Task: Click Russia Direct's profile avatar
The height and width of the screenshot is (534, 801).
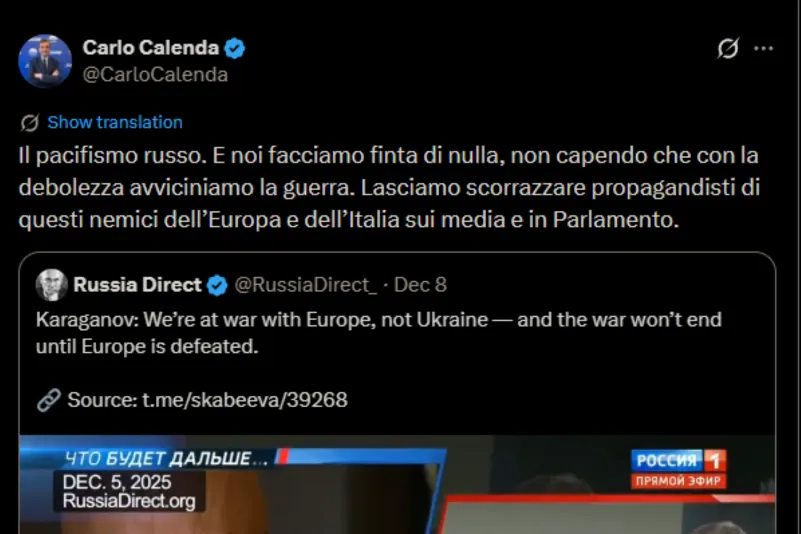Action: tap(52, 285)
